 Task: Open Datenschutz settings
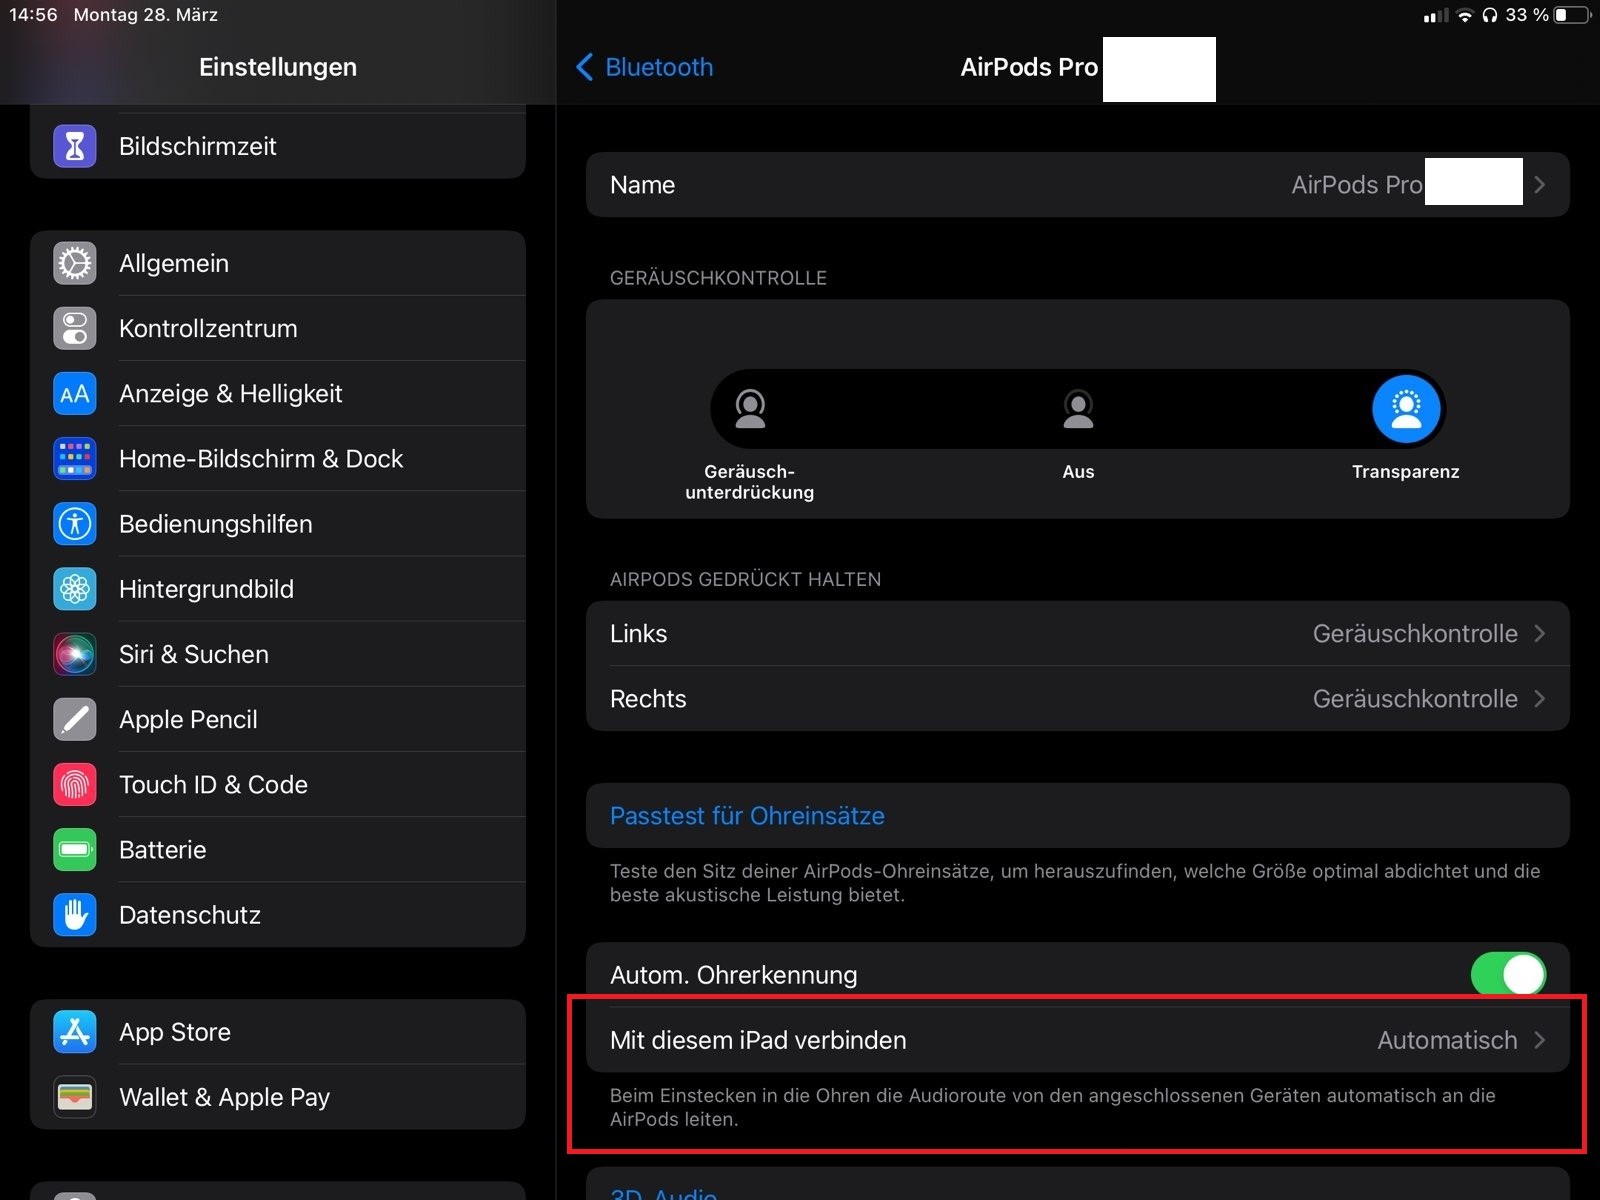tap(278, 914)
